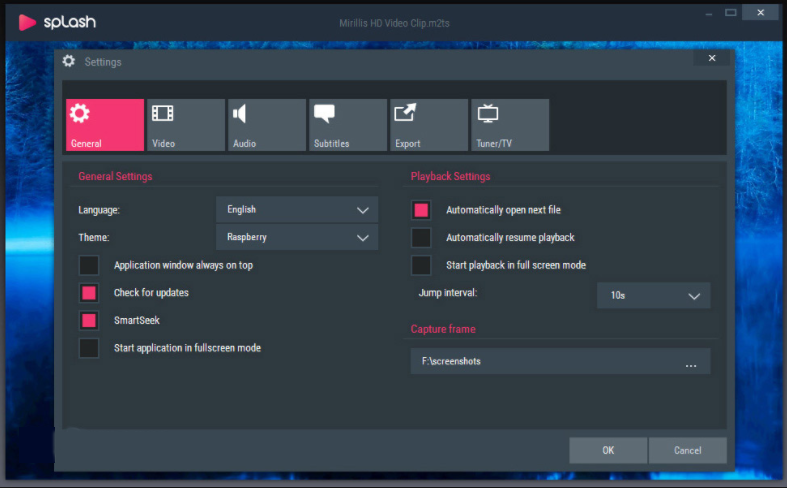Click the Language dropdown chevron arrow

coord(362,210)
